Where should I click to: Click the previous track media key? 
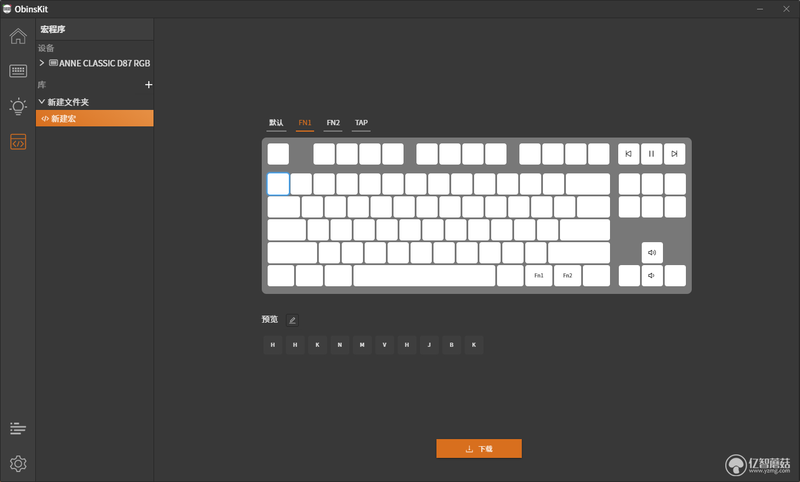[629, 154]
